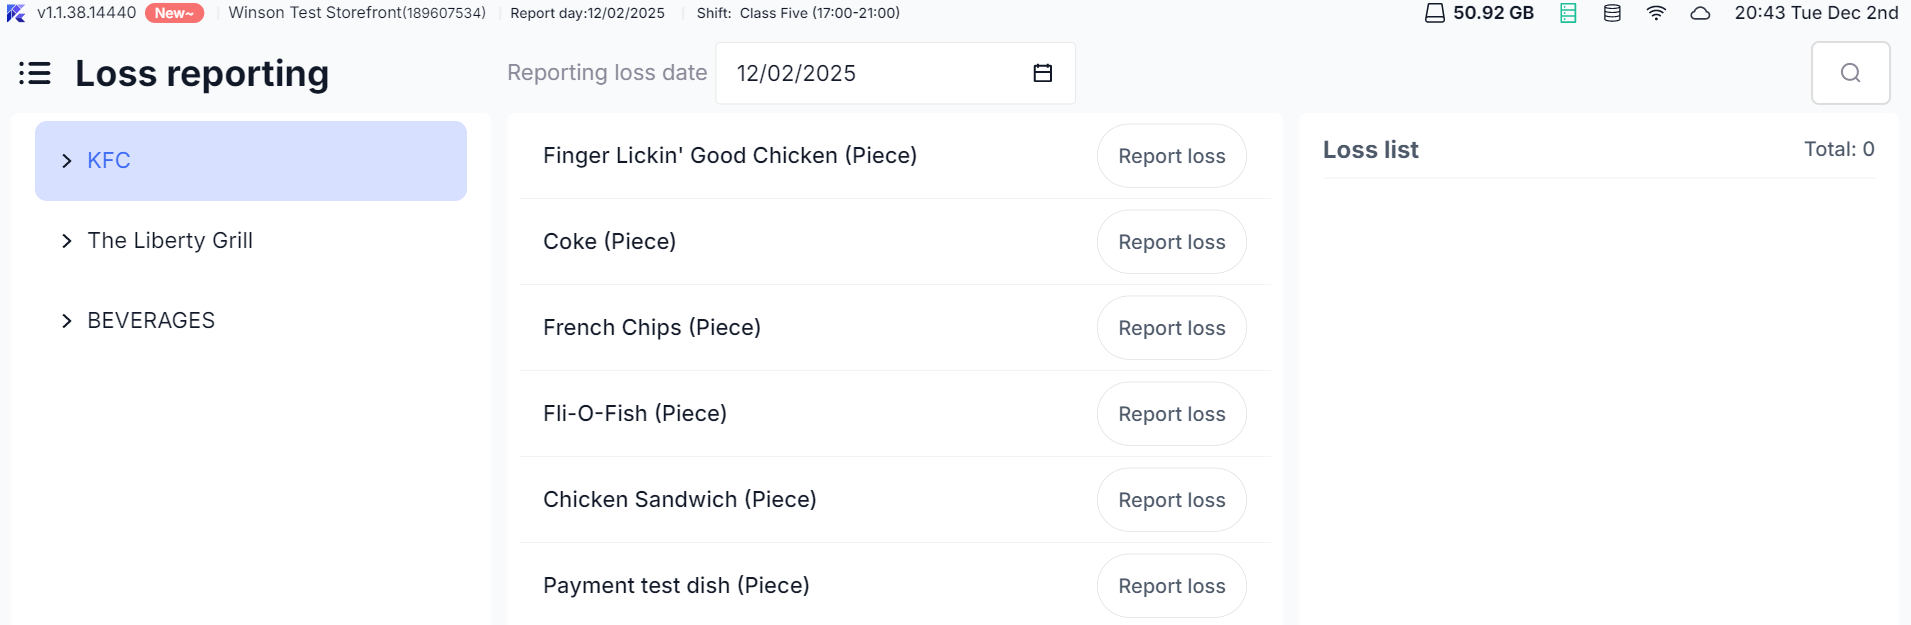Report loss for Finger Lickin' Good Chicken

pyautogui.click(x=1171, y=156)
